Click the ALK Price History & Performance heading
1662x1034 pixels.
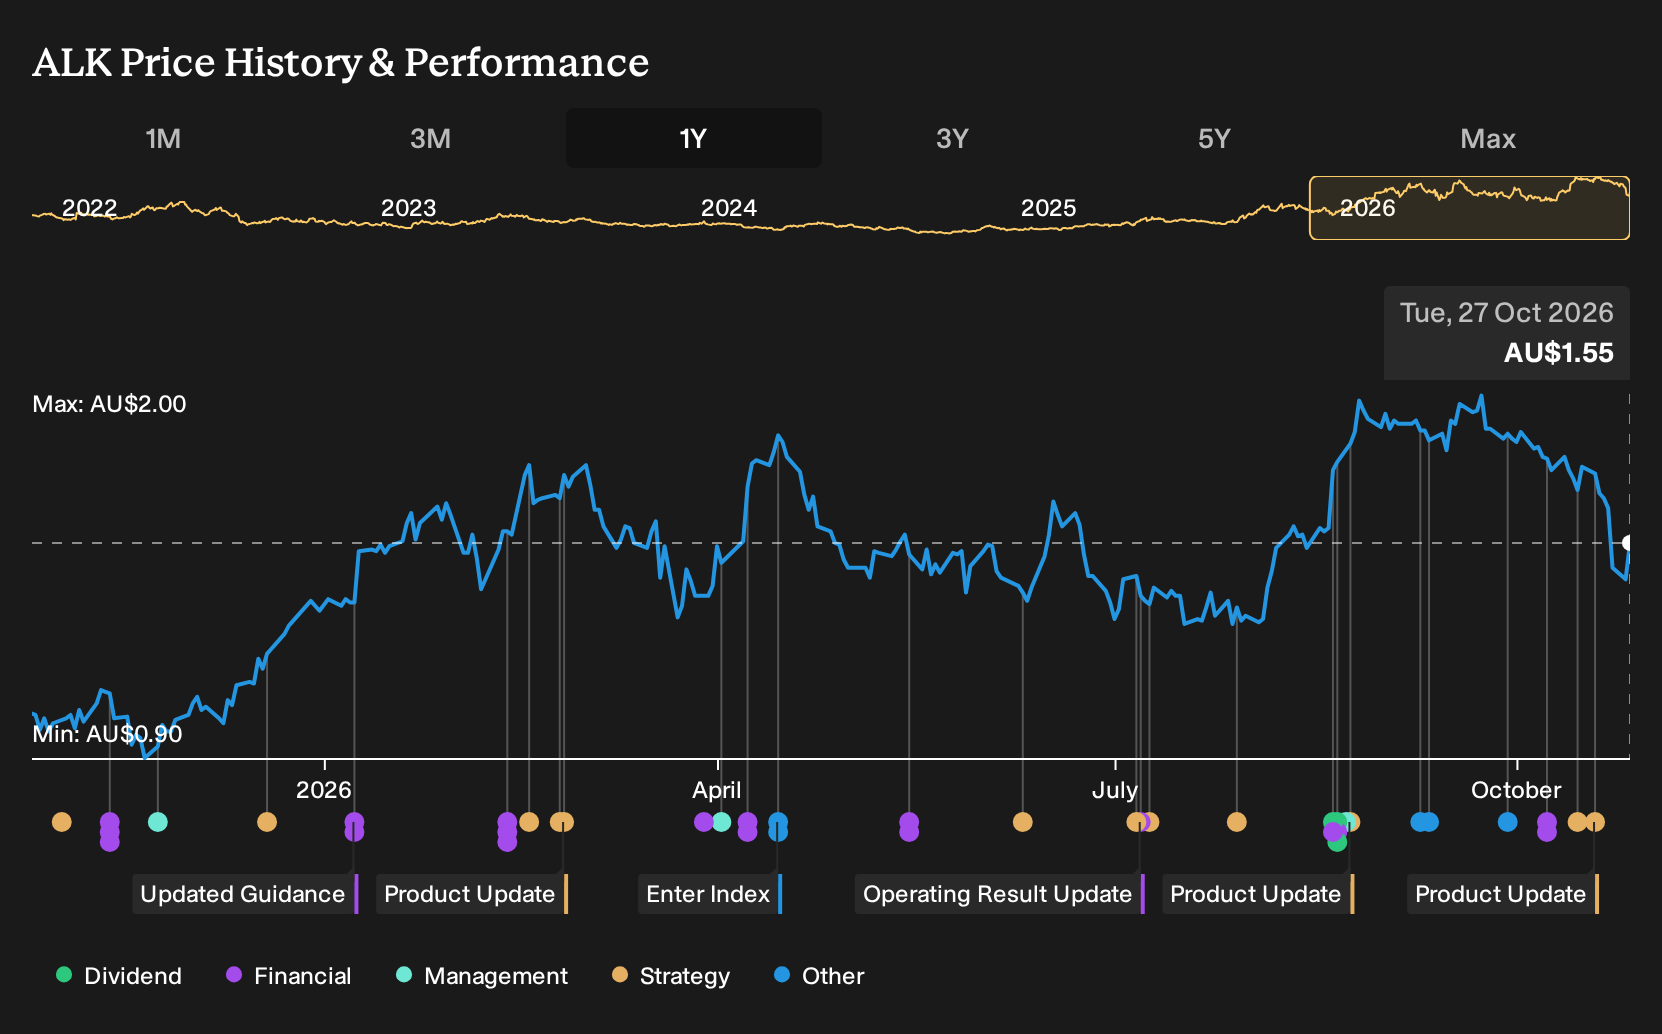[x=341, y=62]
